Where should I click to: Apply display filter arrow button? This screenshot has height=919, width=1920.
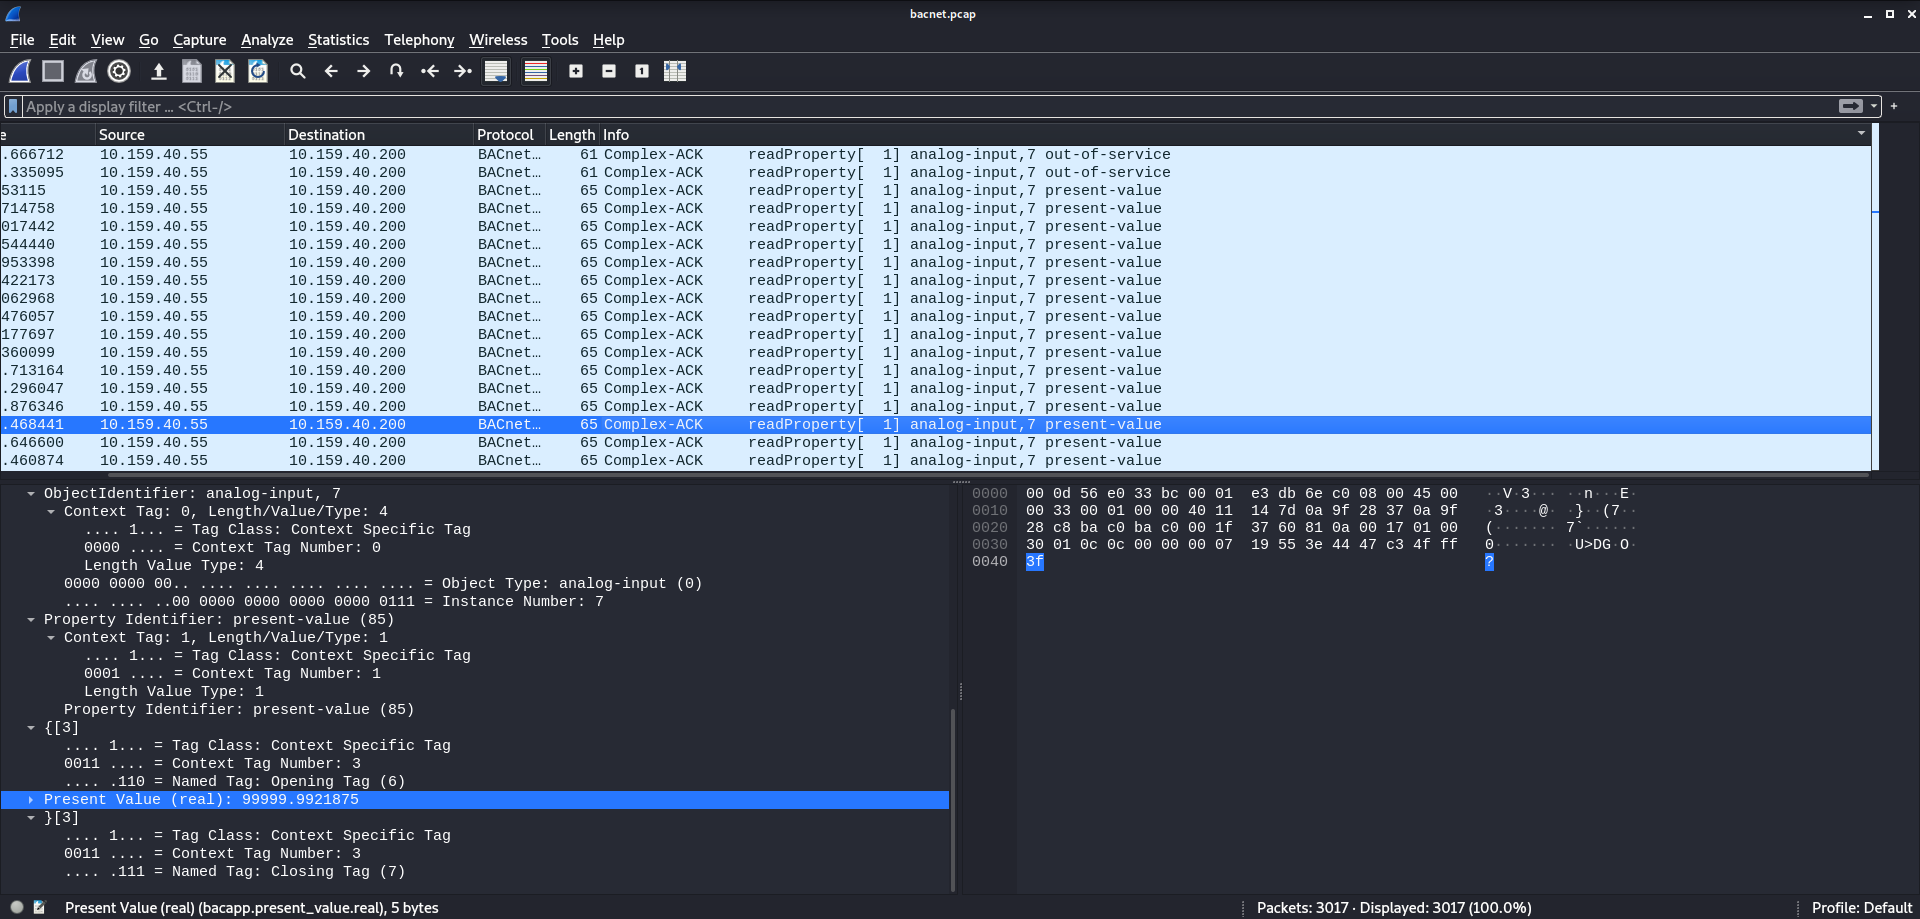click(x=1851, y=106)
